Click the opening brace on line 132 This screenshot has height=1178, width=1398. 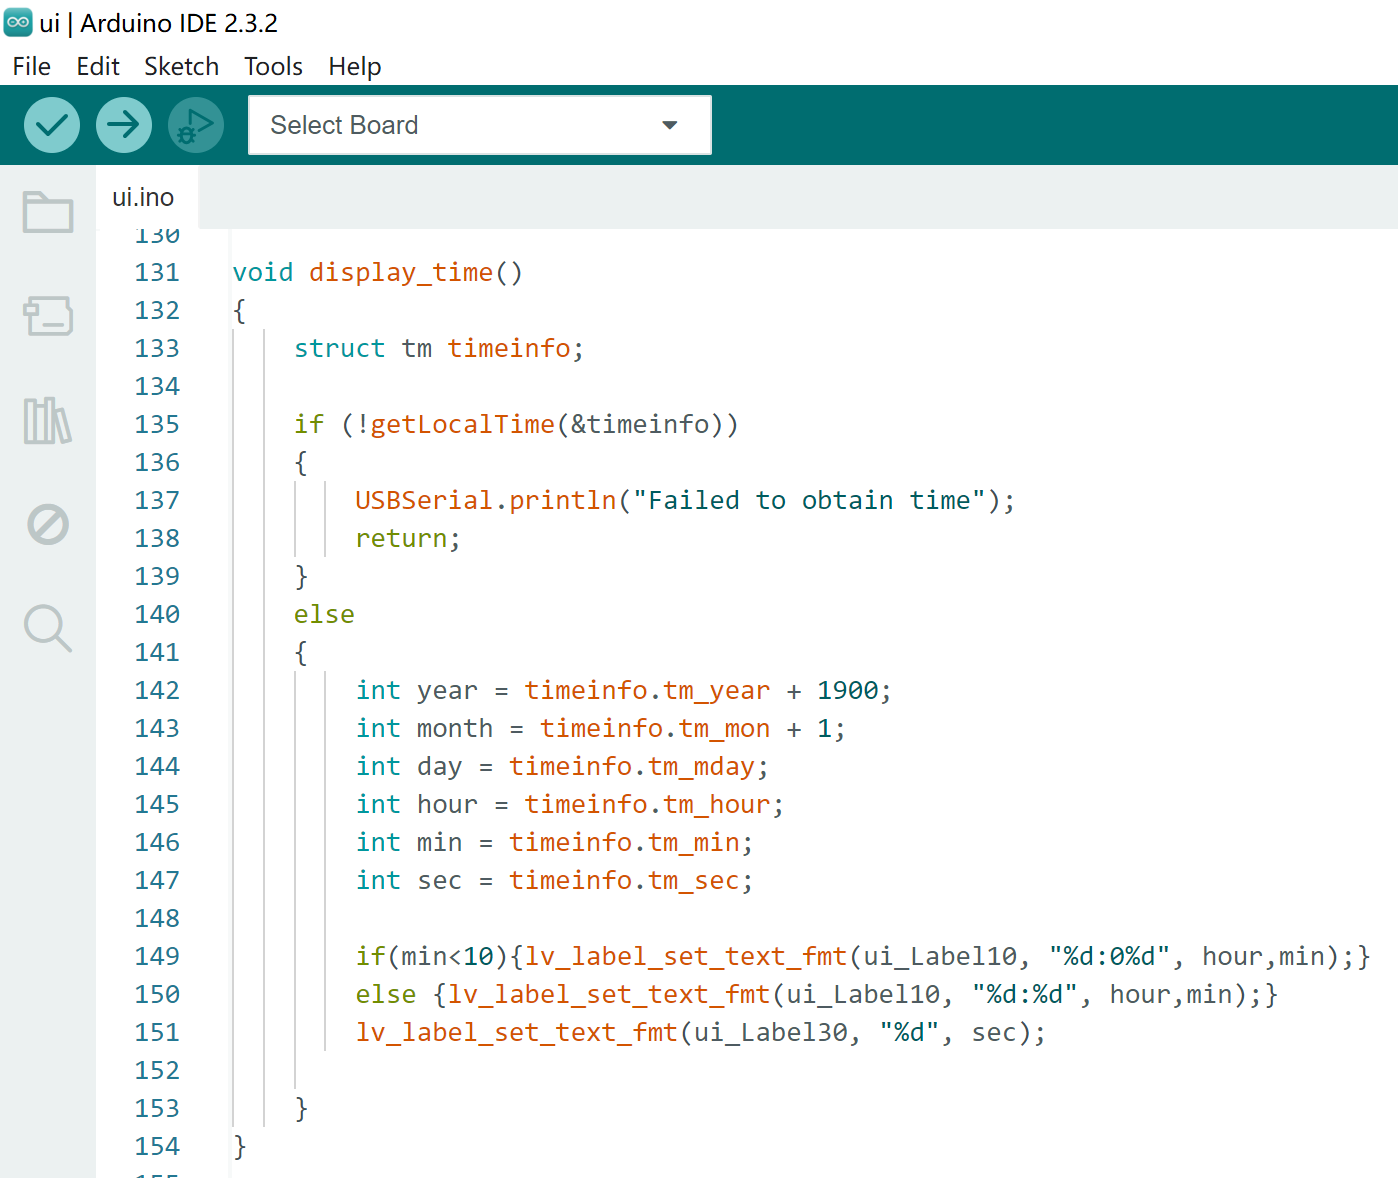[239, 310]
